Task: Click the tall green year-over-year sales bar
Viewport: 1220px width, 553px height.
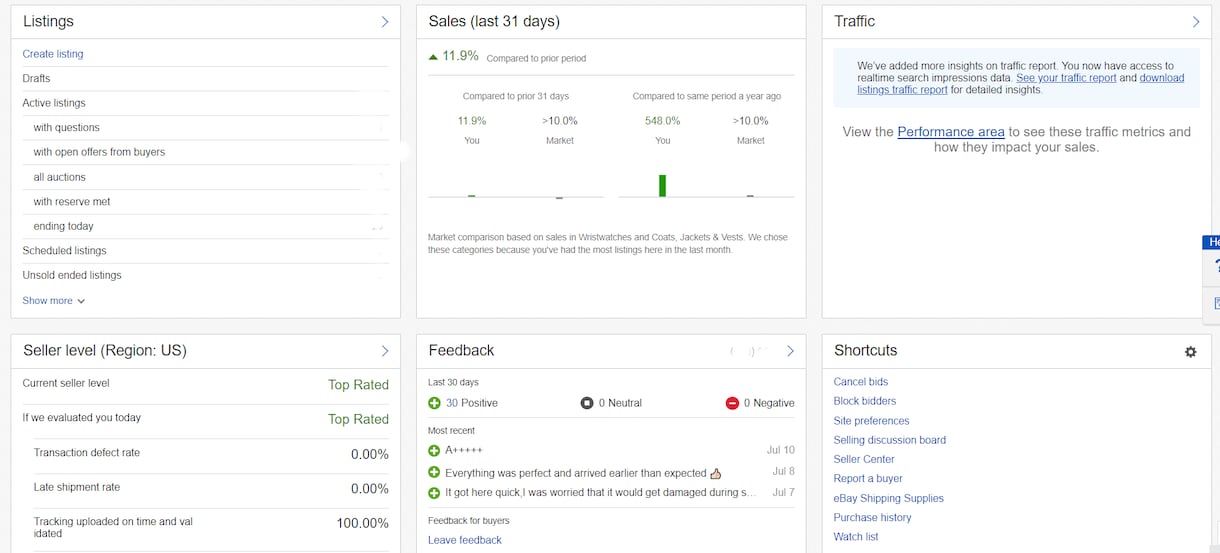Action: [662, 186]
